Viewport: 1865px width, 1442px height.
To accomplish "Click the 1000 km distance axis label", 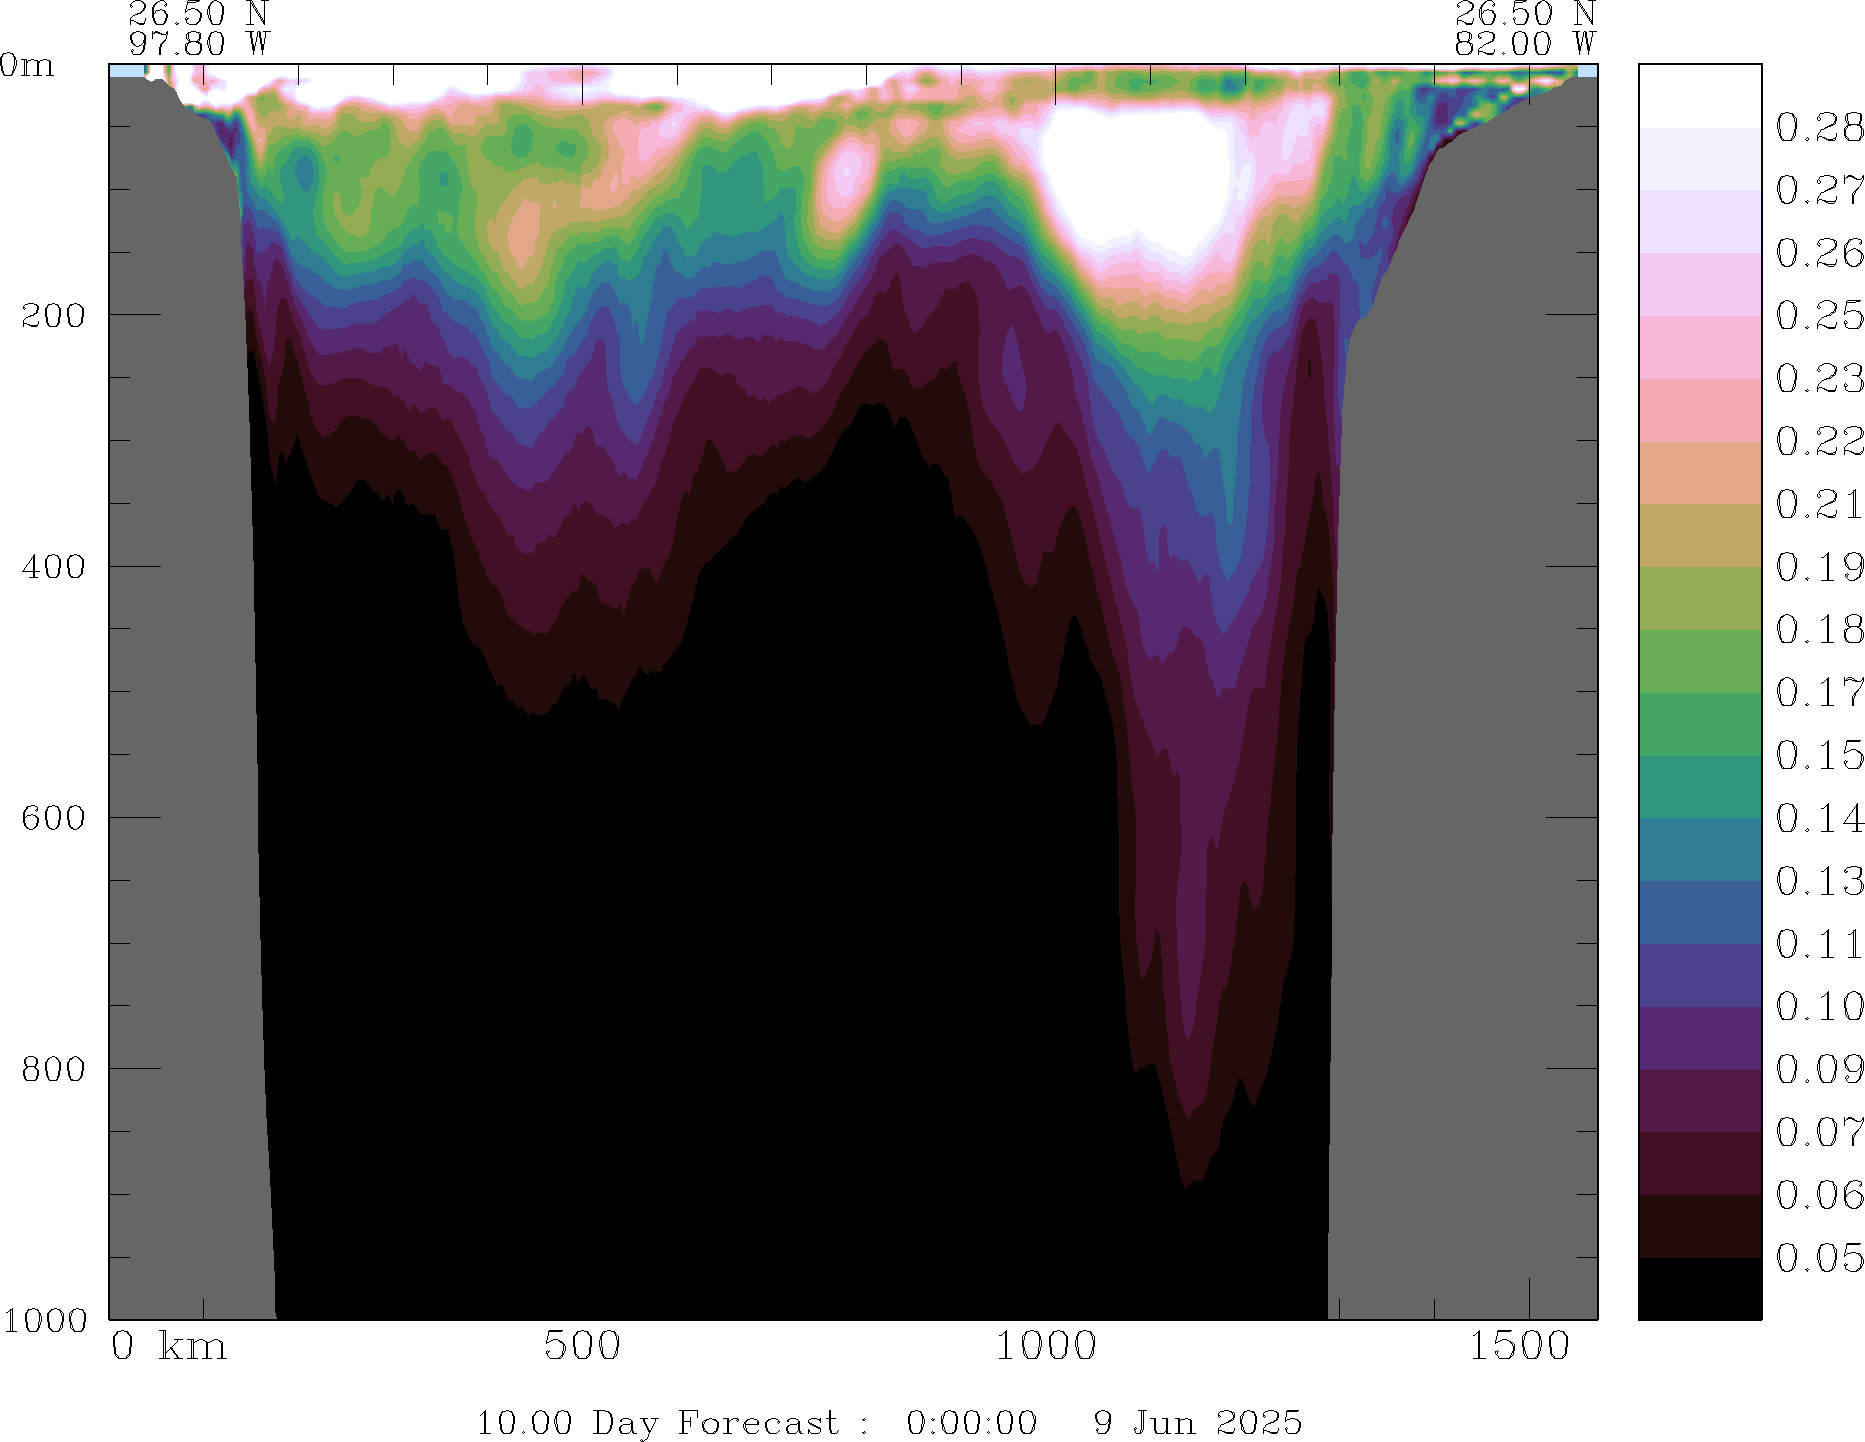I will [1046, 1346].
